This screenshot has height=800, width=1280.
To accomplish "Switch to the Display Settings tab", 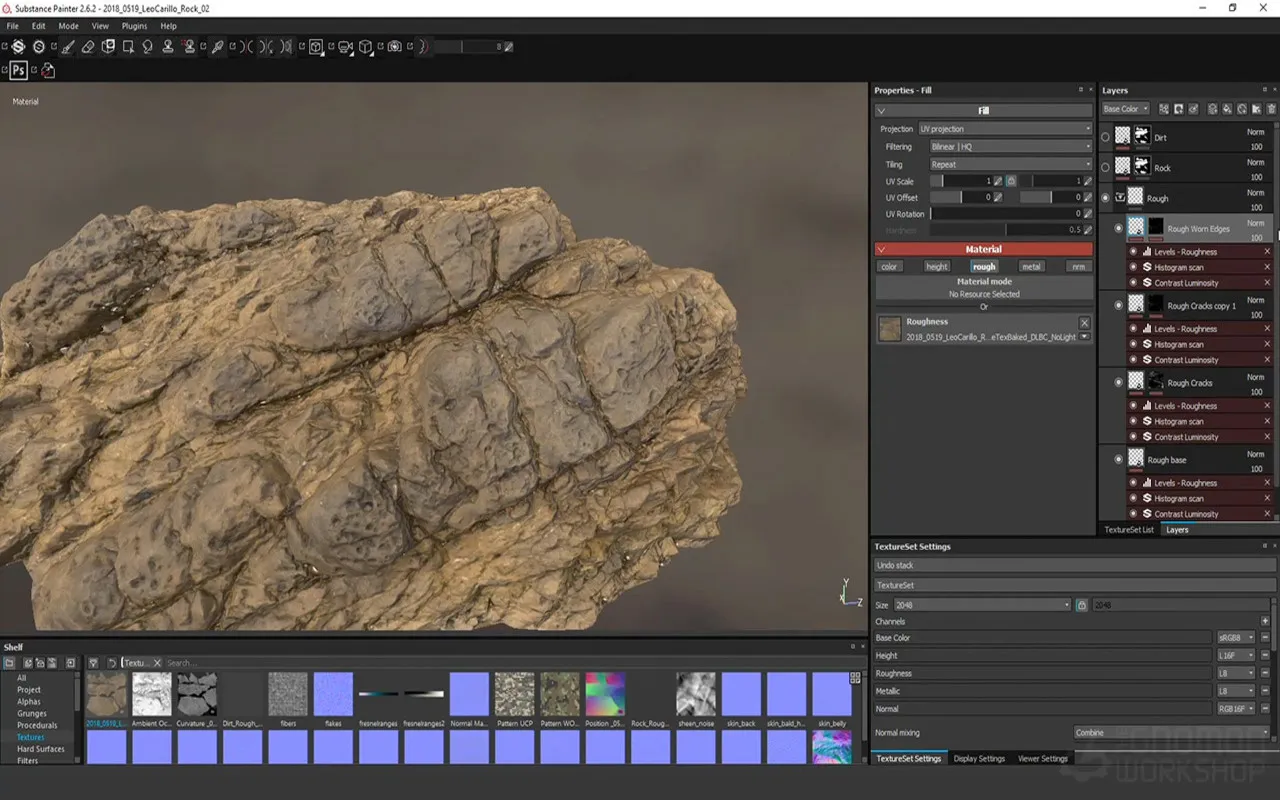I will (979, 758).
